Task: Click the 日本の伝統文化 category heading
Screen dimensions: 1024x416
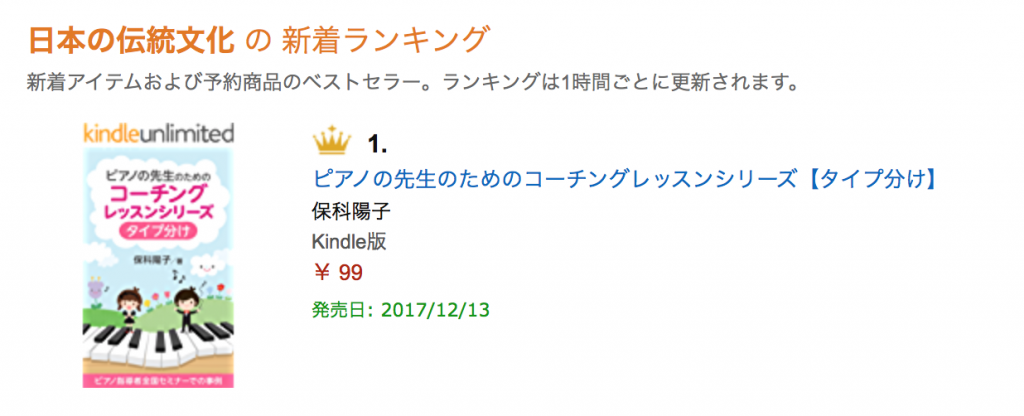Action: [131, 38]
